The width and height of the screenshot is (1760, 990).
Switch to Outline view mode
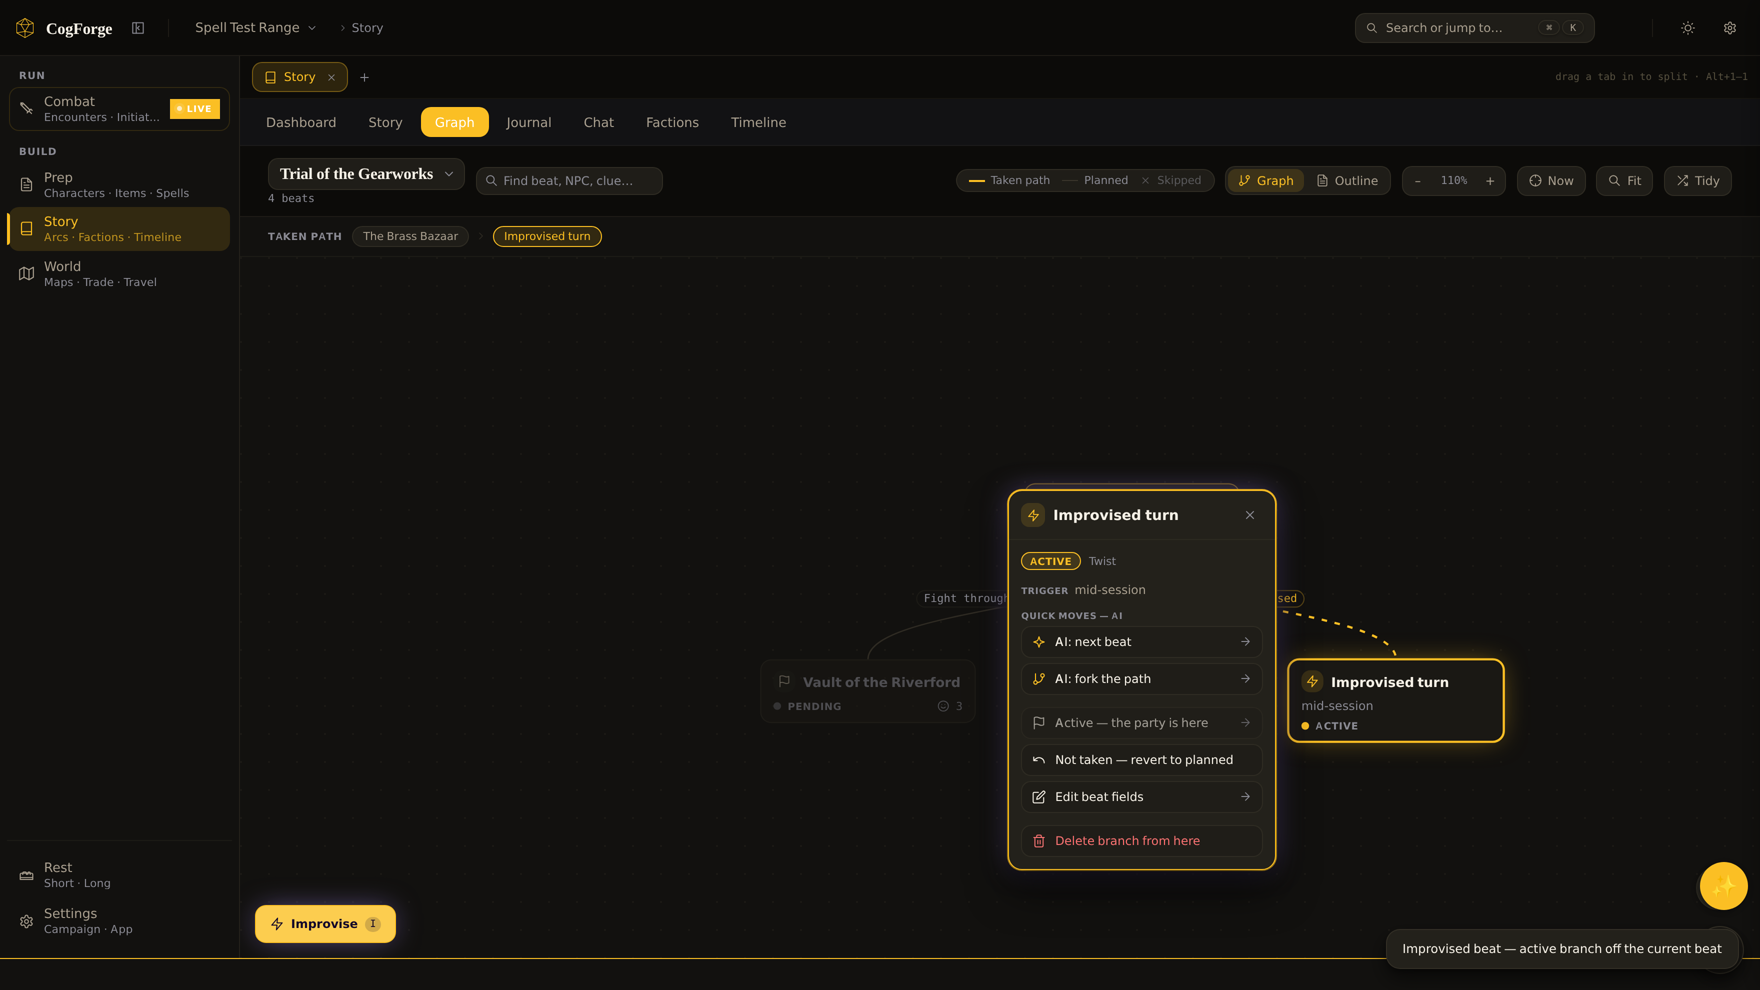[x=1347, y=181]
